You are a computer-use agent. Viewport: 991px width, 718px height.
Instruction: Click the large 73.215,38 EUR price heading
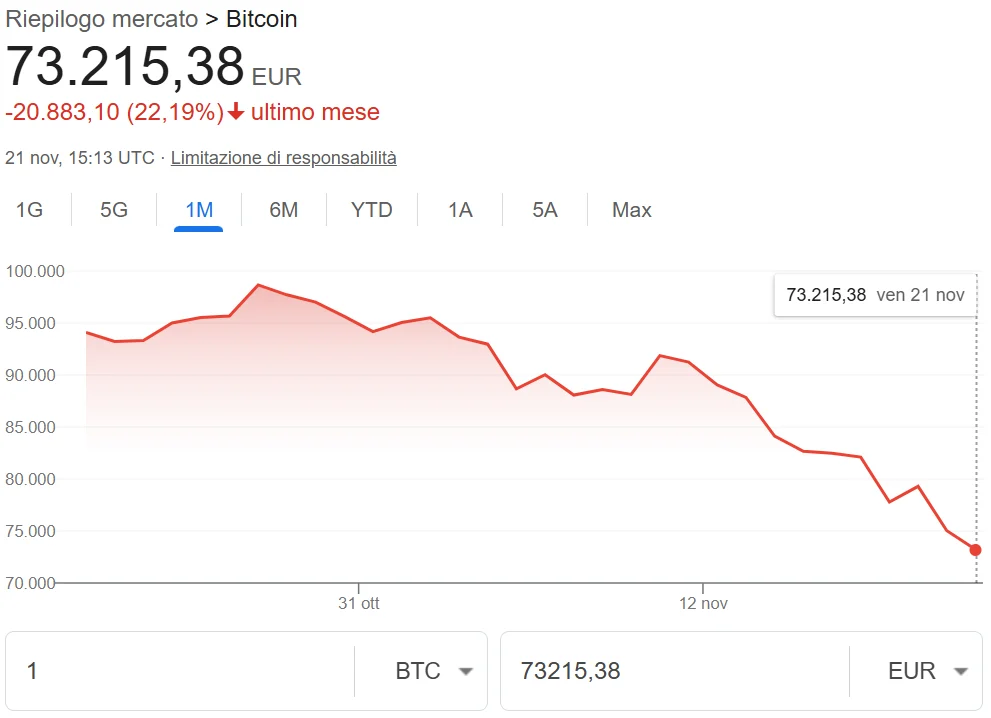(125, 68)
